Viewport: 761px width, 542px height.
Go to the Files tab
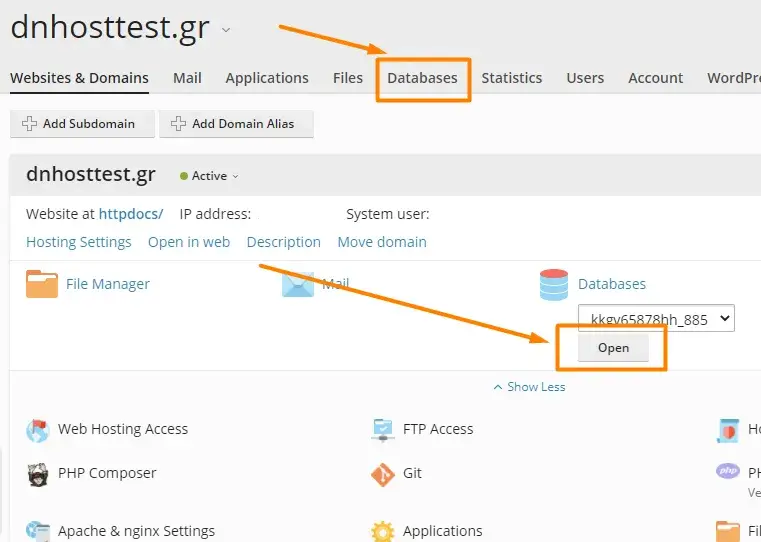click(347, 78)
